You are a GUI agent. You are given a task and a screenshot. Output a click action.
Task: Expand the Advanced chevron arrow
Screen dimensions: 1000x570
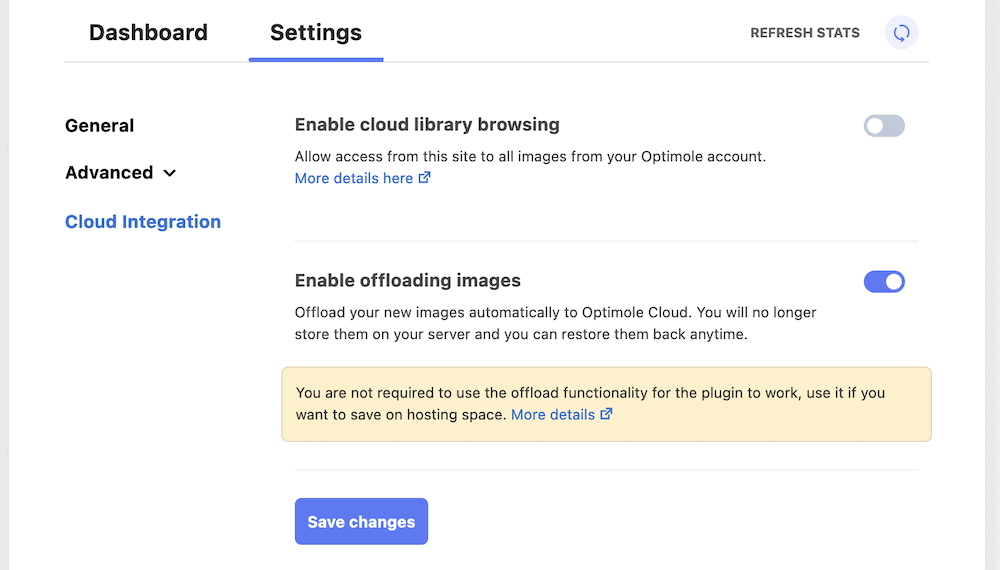point(169,173)
